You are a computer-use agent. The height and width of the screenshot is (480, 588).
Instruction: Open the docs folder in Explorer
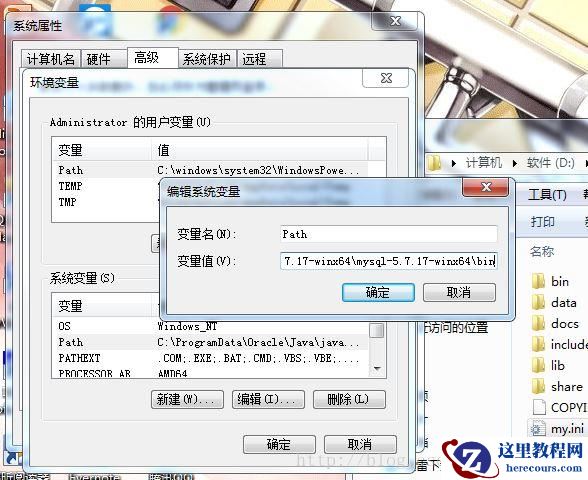click(x=555, y=323)
